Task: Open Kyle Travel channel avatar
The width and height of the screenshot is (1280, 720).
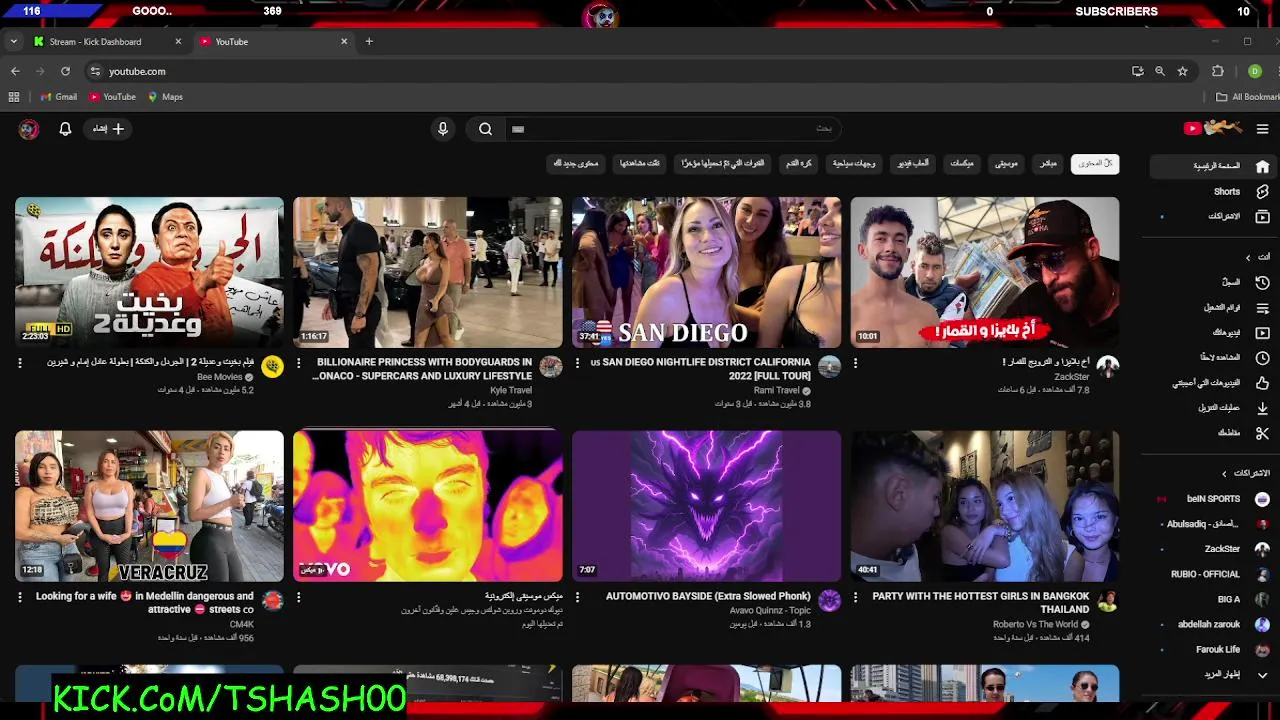Action: pyautogui.click(x=551, y=367)
